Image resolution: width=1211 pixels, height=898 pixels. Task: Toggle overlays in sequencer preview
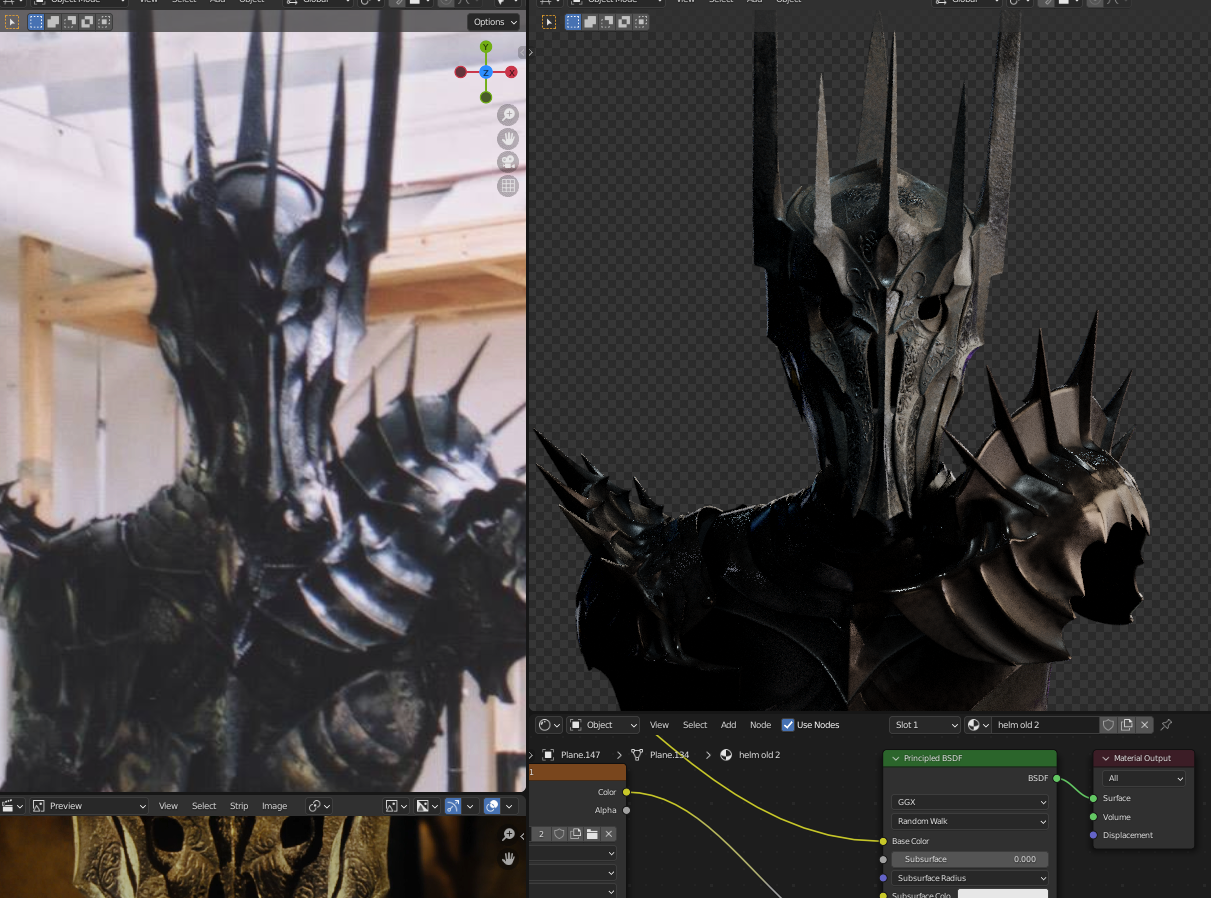point(492,806)
